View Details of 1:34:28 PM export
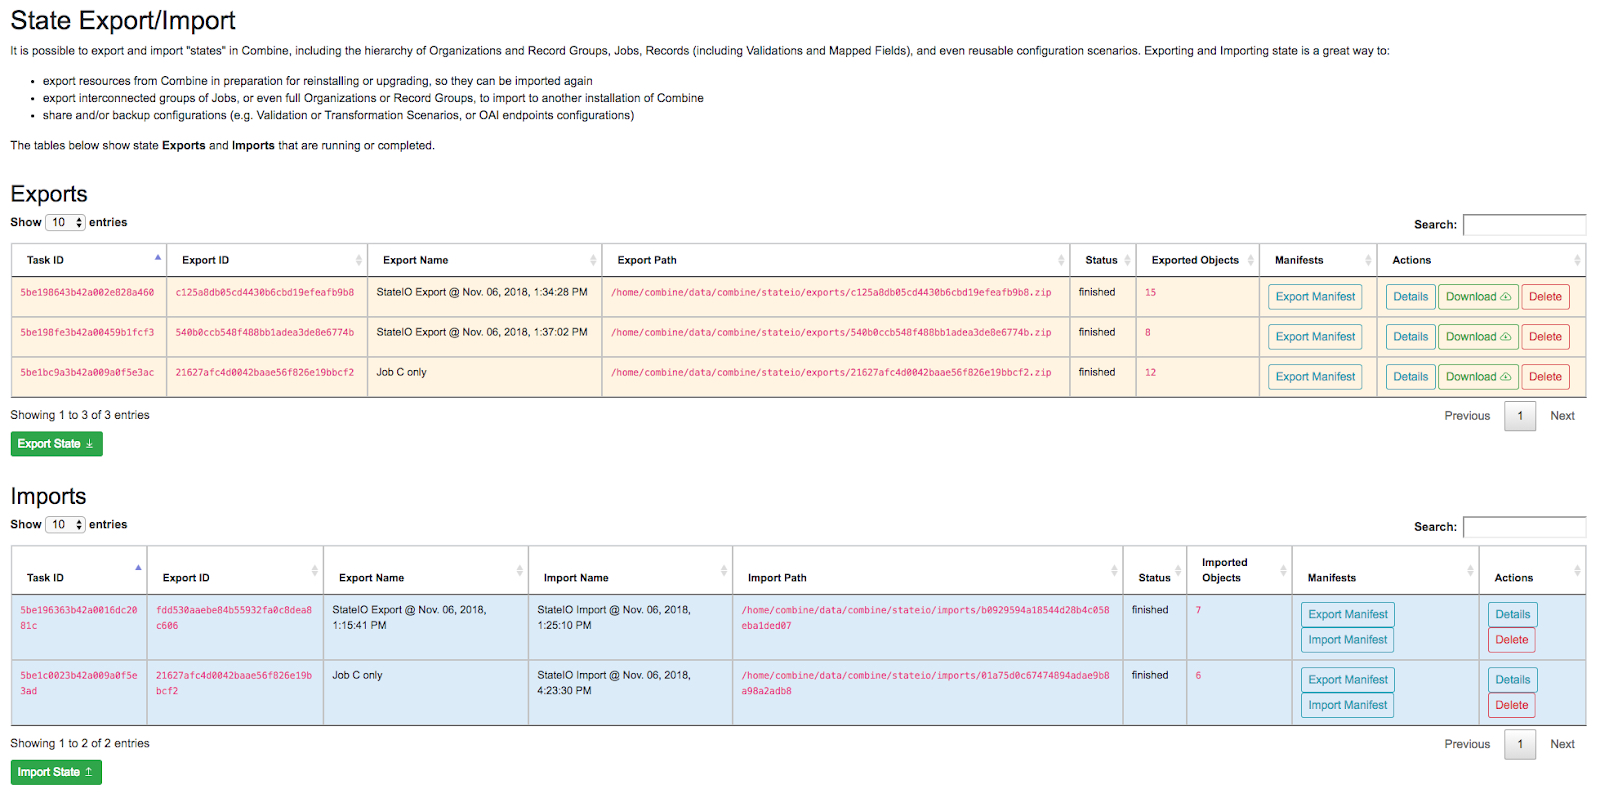This screenshot has width=1600, height=798. tap(1410, 297)
